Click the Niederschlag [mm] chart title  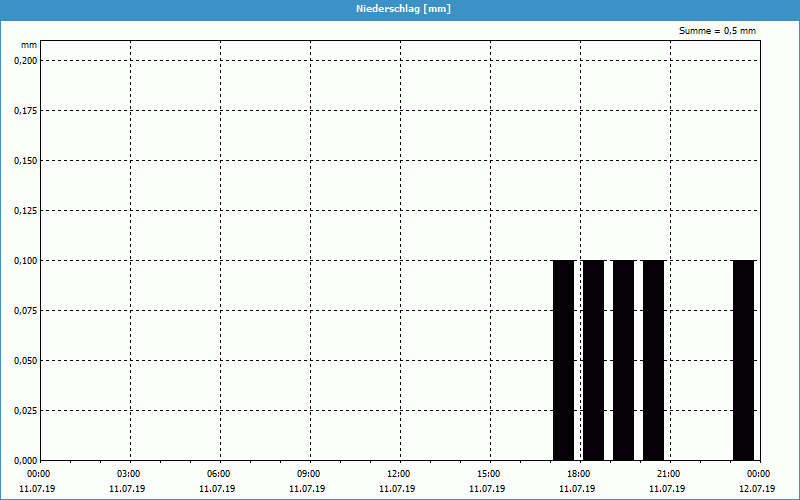pos(403,9)
